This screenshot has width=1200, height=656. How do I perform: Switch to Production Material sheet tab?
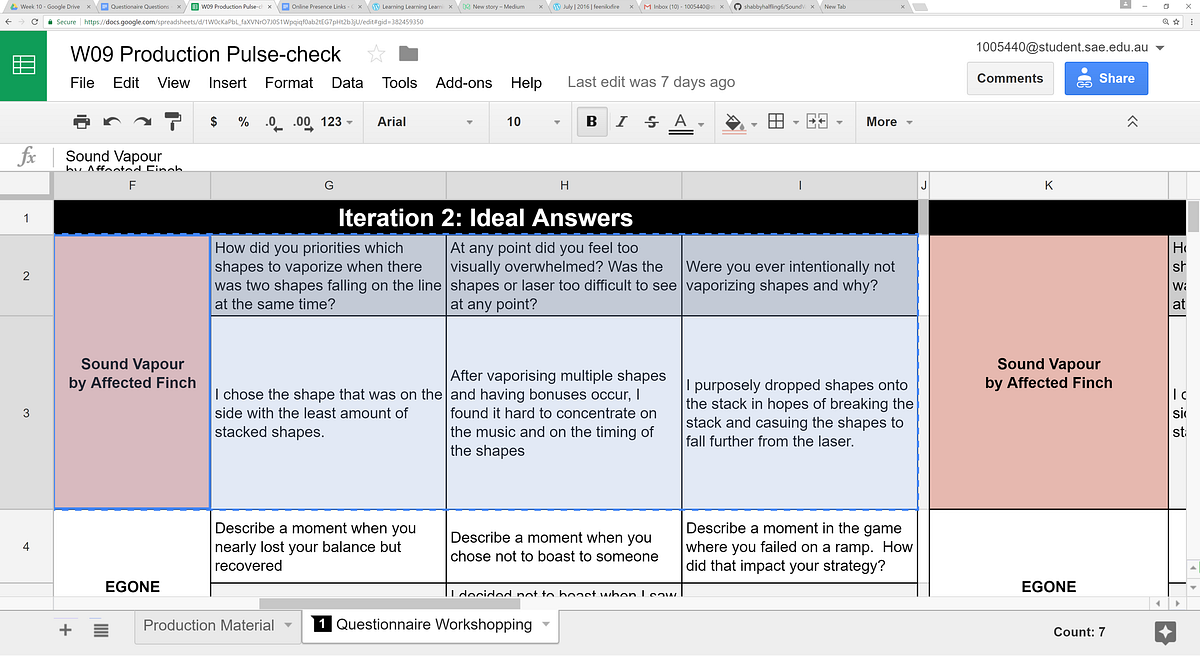[208, 625]
